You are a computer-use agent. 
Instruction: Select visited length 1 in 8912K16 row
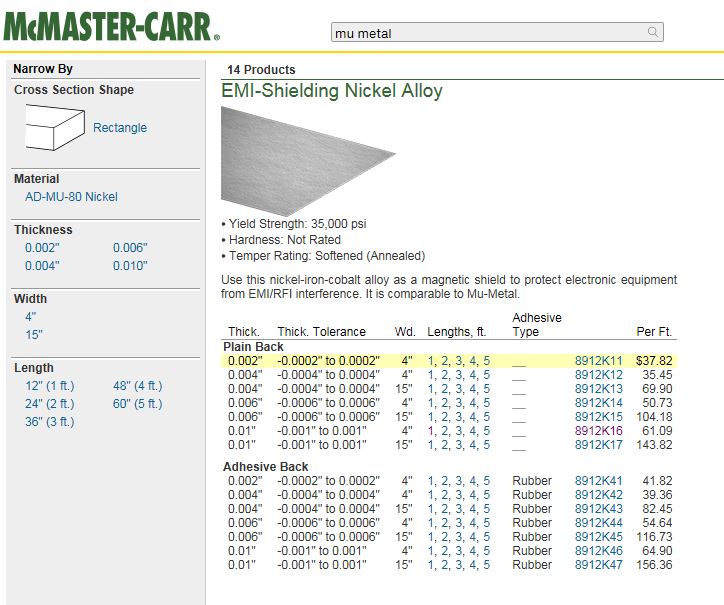(430, 431)
